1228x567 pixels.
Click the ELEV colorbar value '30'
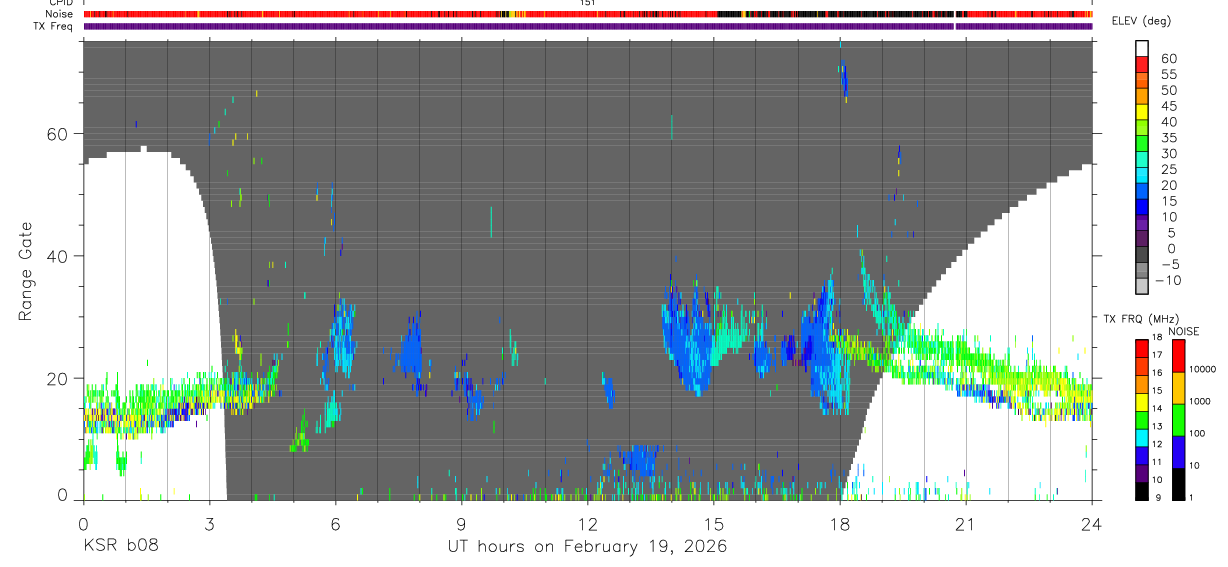point(1168,154)
